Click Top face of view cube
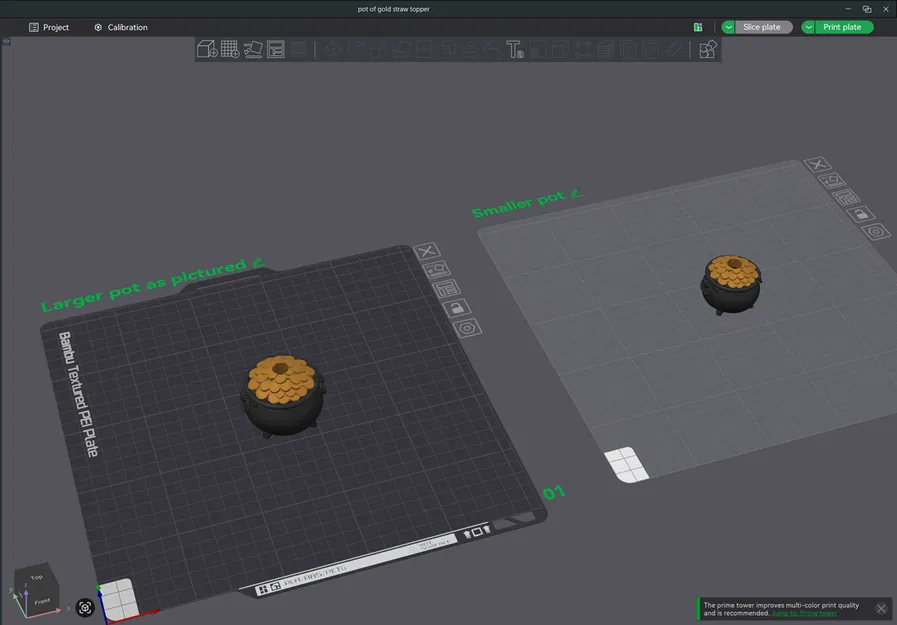This screenshot has height=625, width=897. (36, 577)
